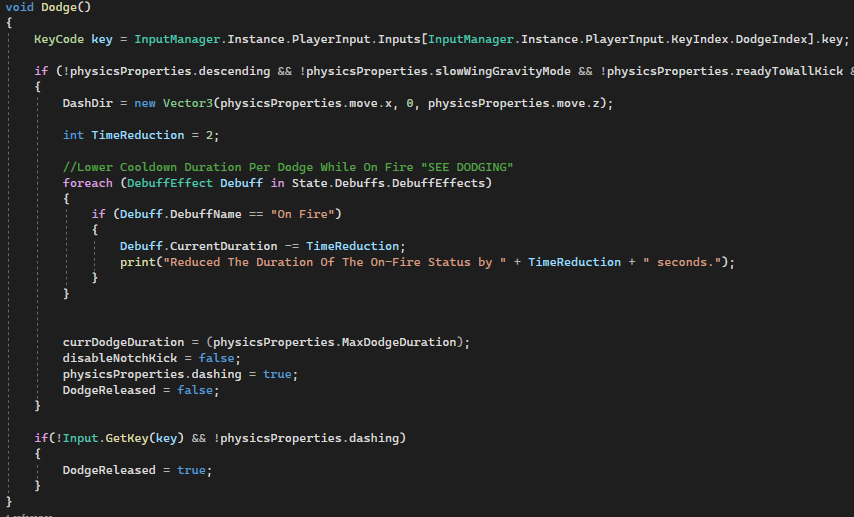Click true on the physicsProperties.dashing assignment line
The image size is (854, 517).
277,374
